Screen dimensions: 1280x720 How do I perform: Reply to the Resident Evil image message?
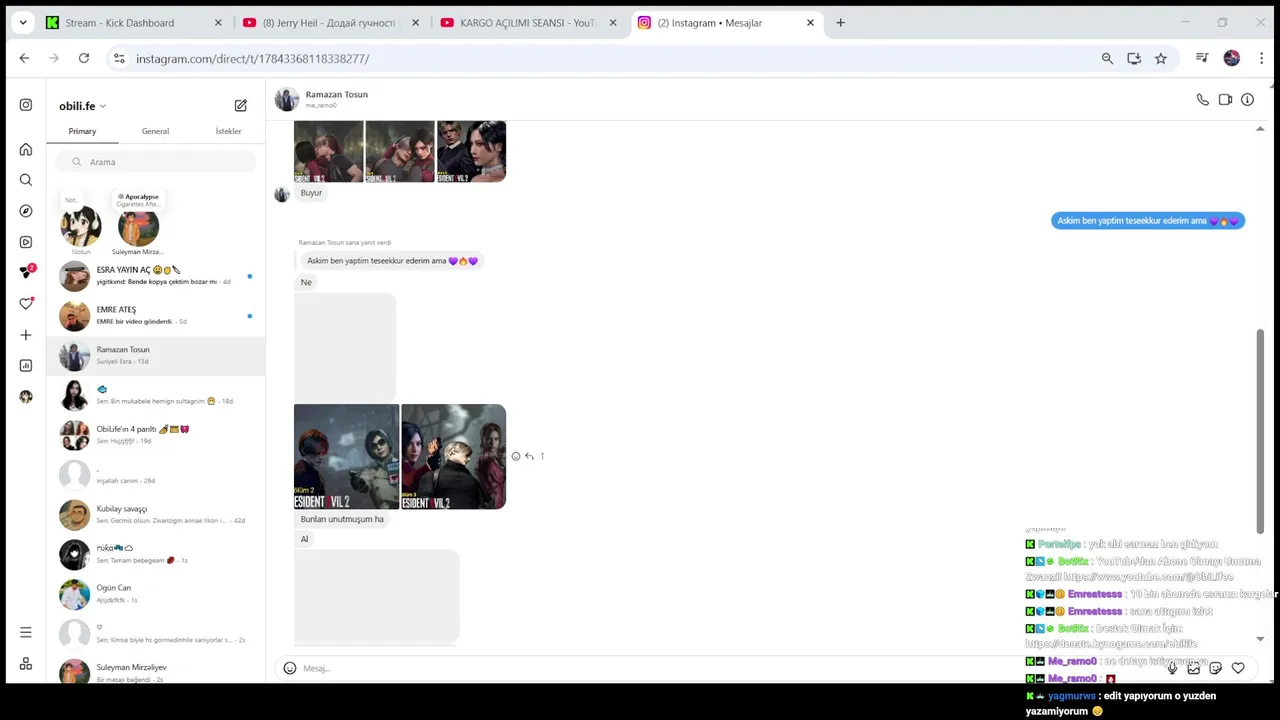coord(529,456)
